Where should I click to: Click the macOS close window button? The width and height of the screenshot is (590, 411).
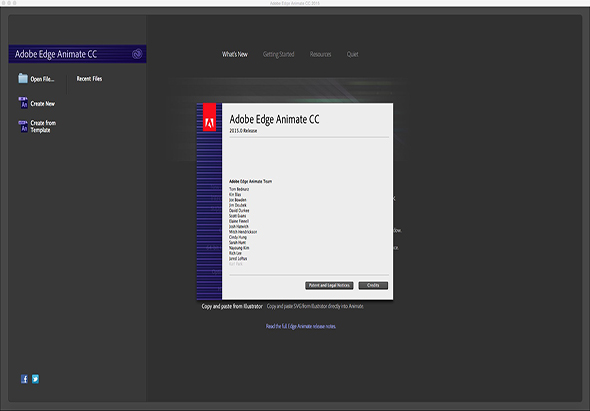[x=3, y=3]
